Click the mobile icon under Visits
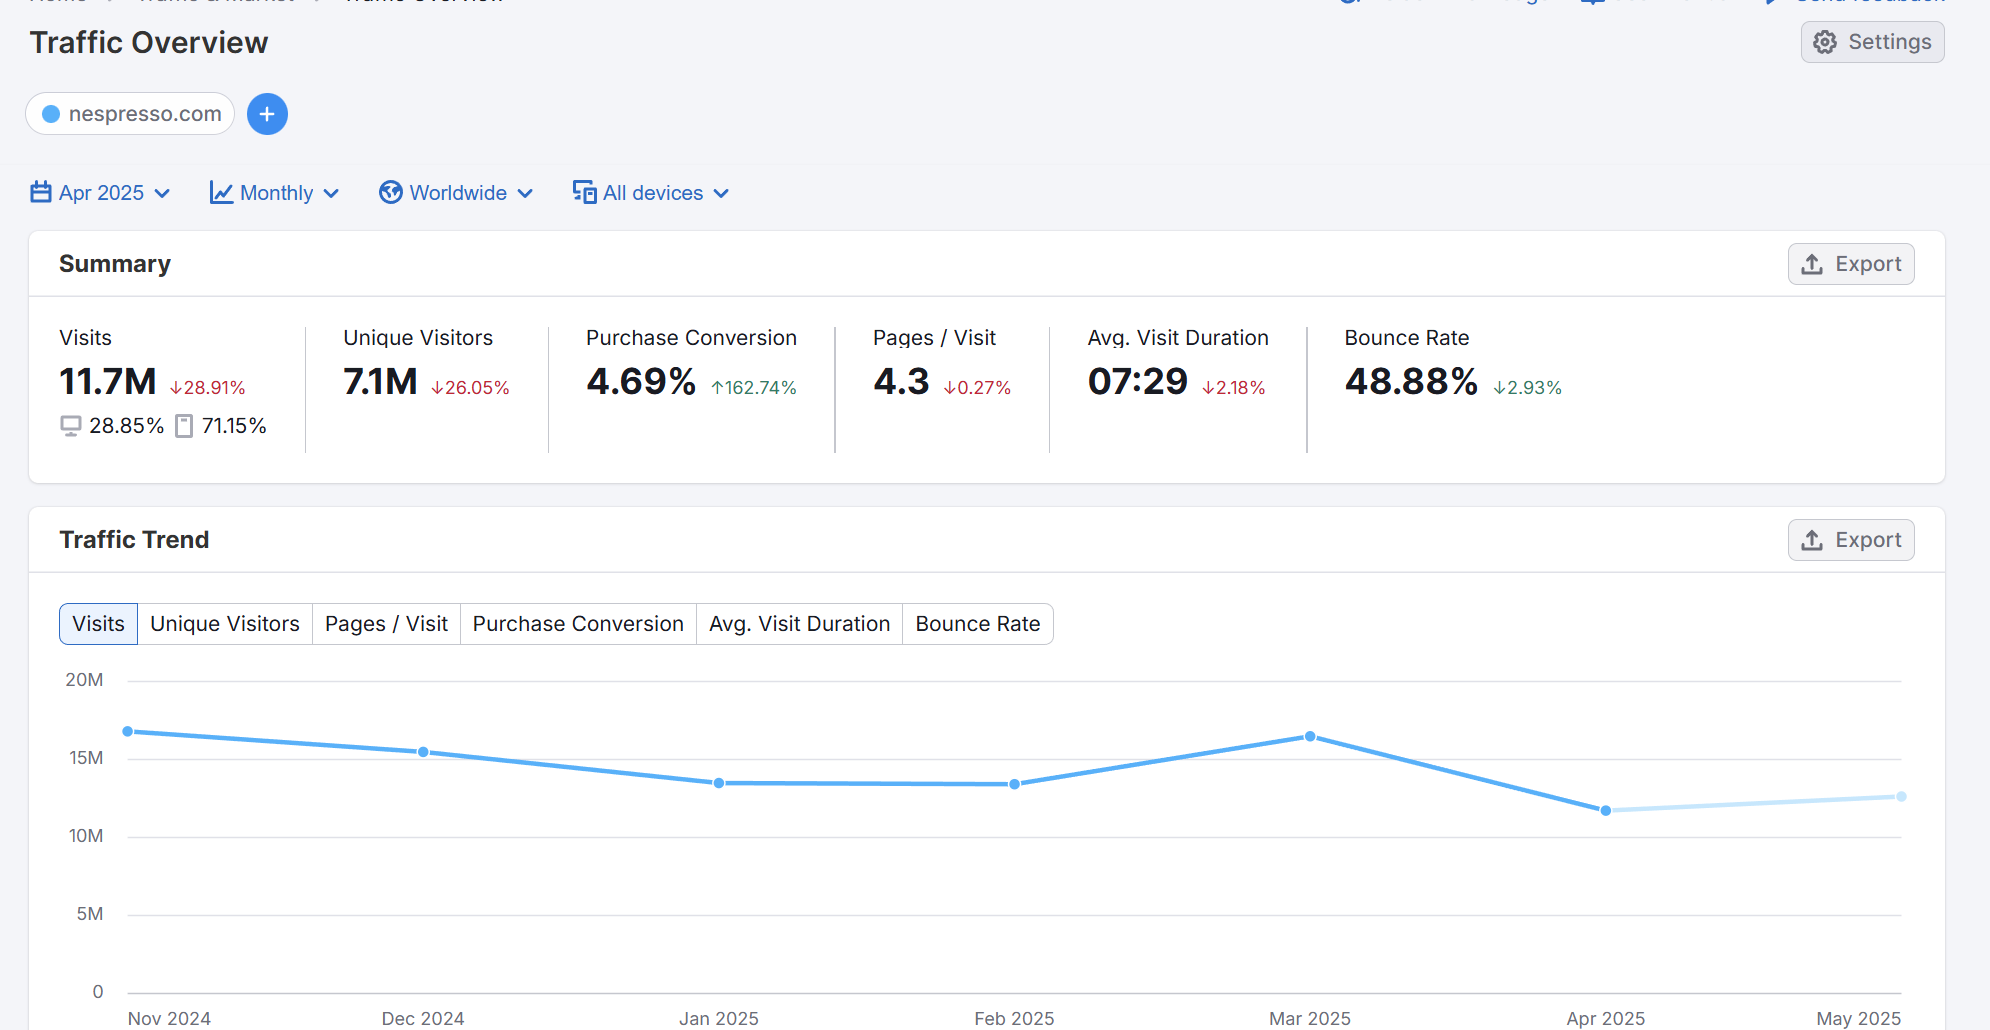The image size is (1990, 1030). (184, 426)
